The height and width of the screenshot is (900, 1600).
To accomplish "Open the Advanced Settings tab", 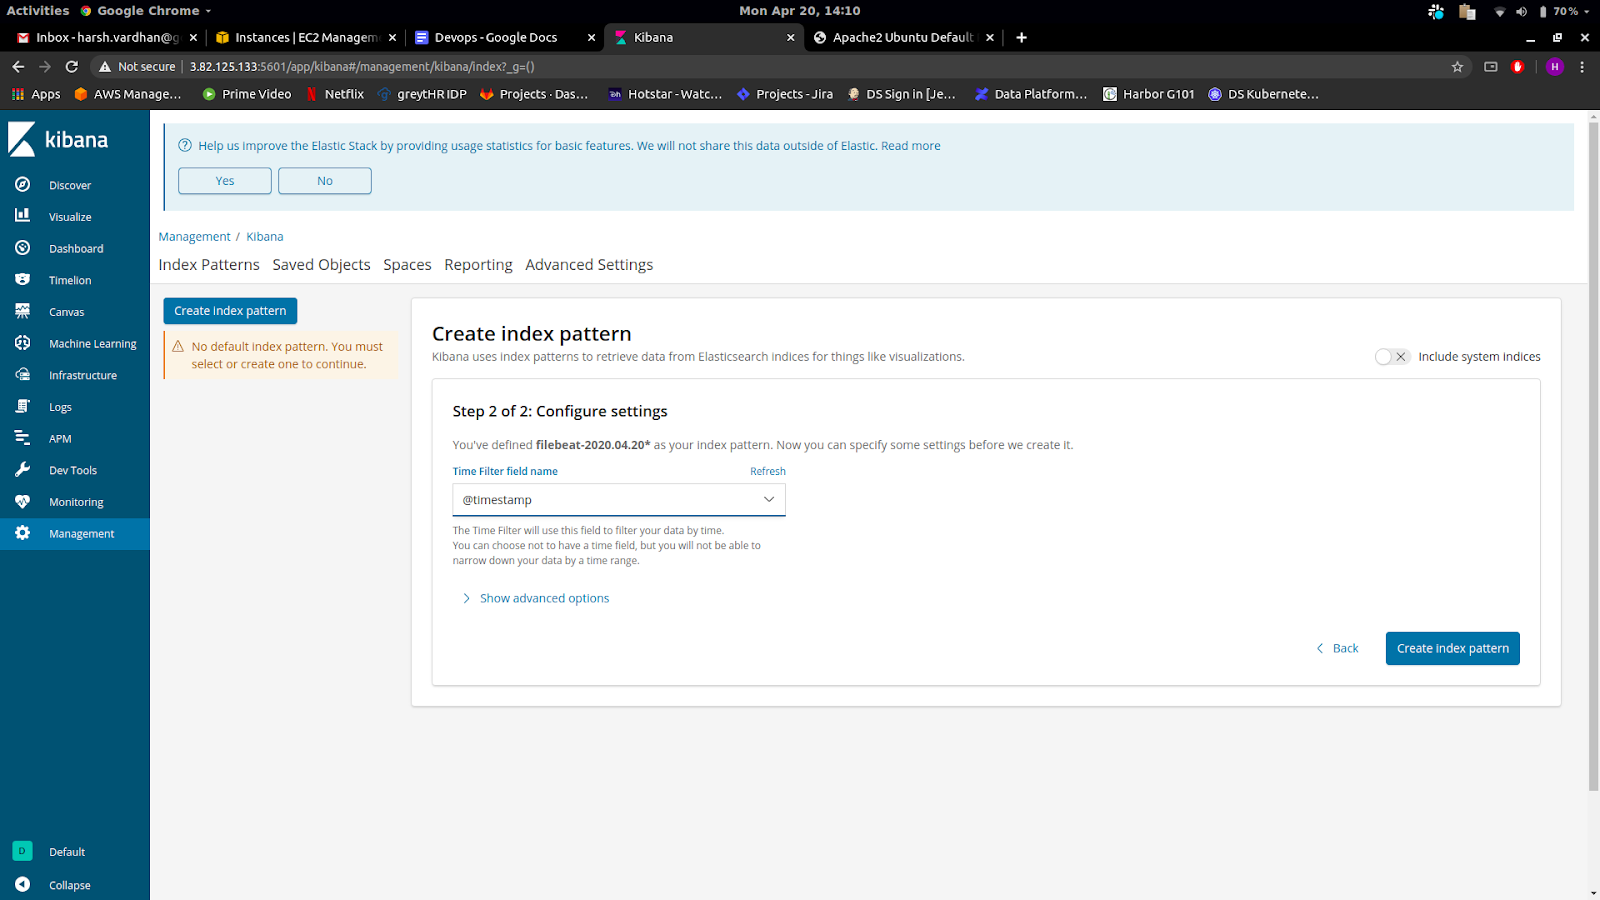I will [x=589, y=265].
